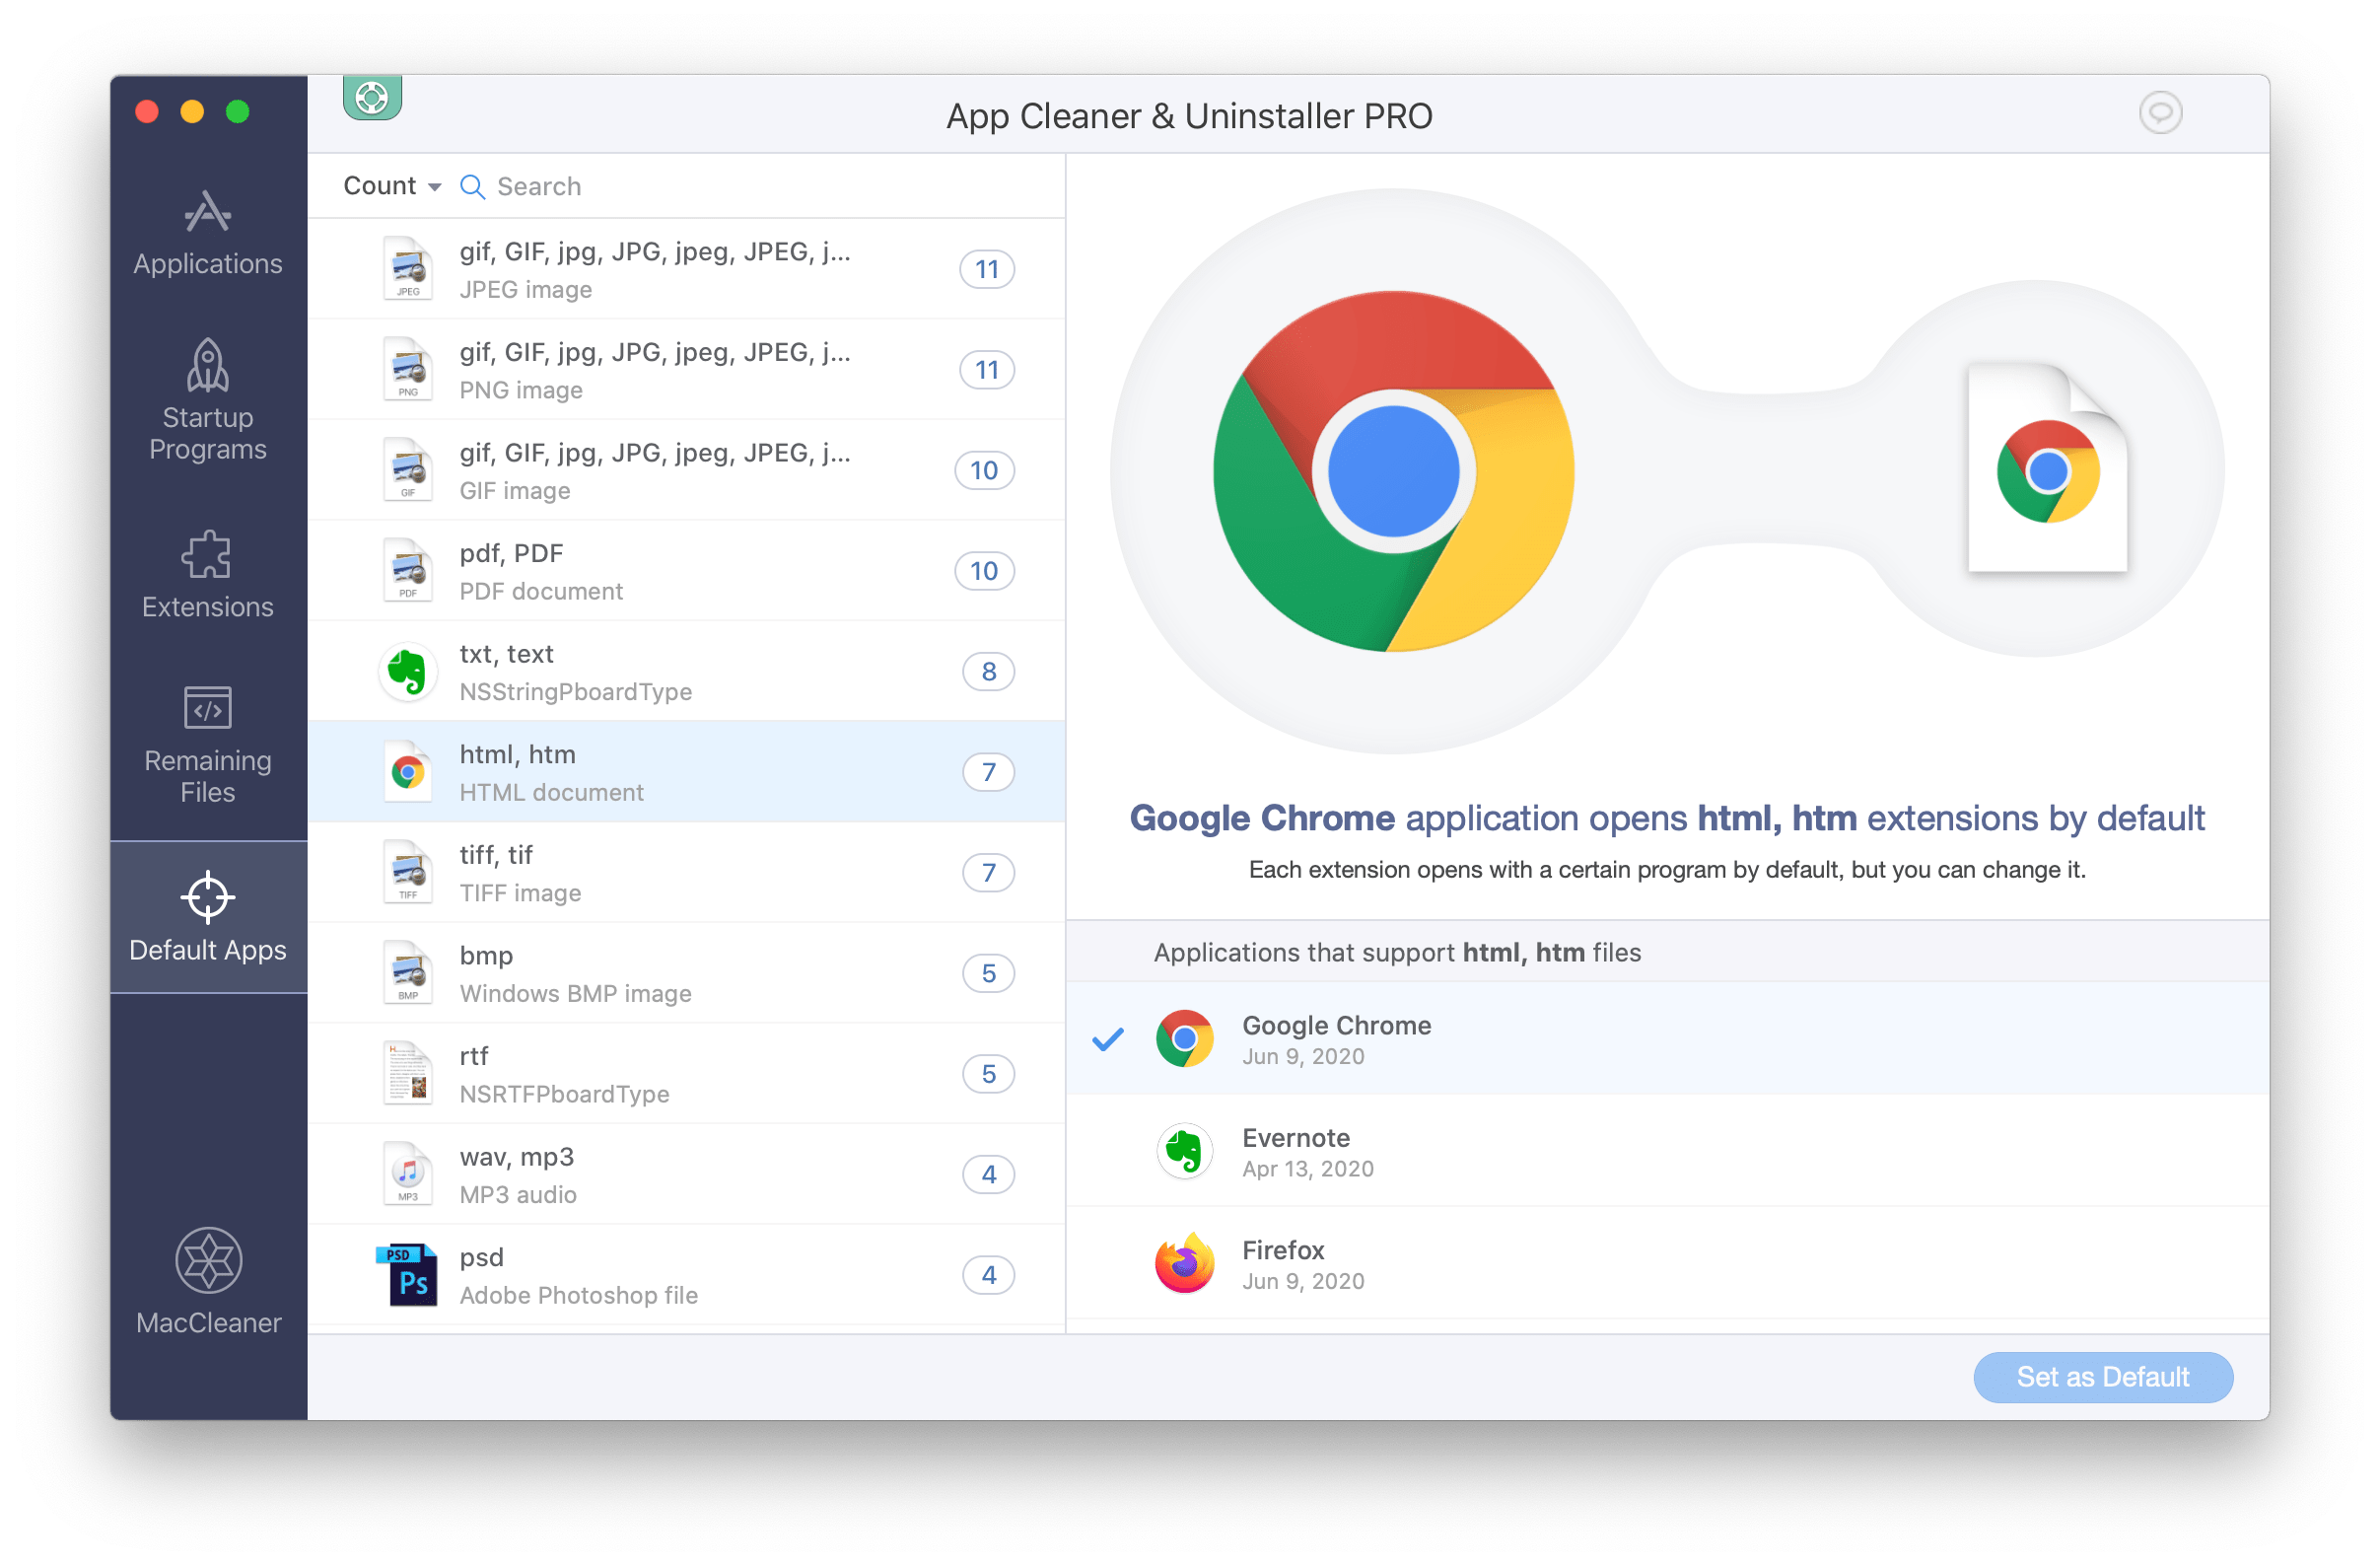Open the Applications sidebar section
Image resolution: width=2380 pixels, height=1566 pixels.
(x=208, y=233)
